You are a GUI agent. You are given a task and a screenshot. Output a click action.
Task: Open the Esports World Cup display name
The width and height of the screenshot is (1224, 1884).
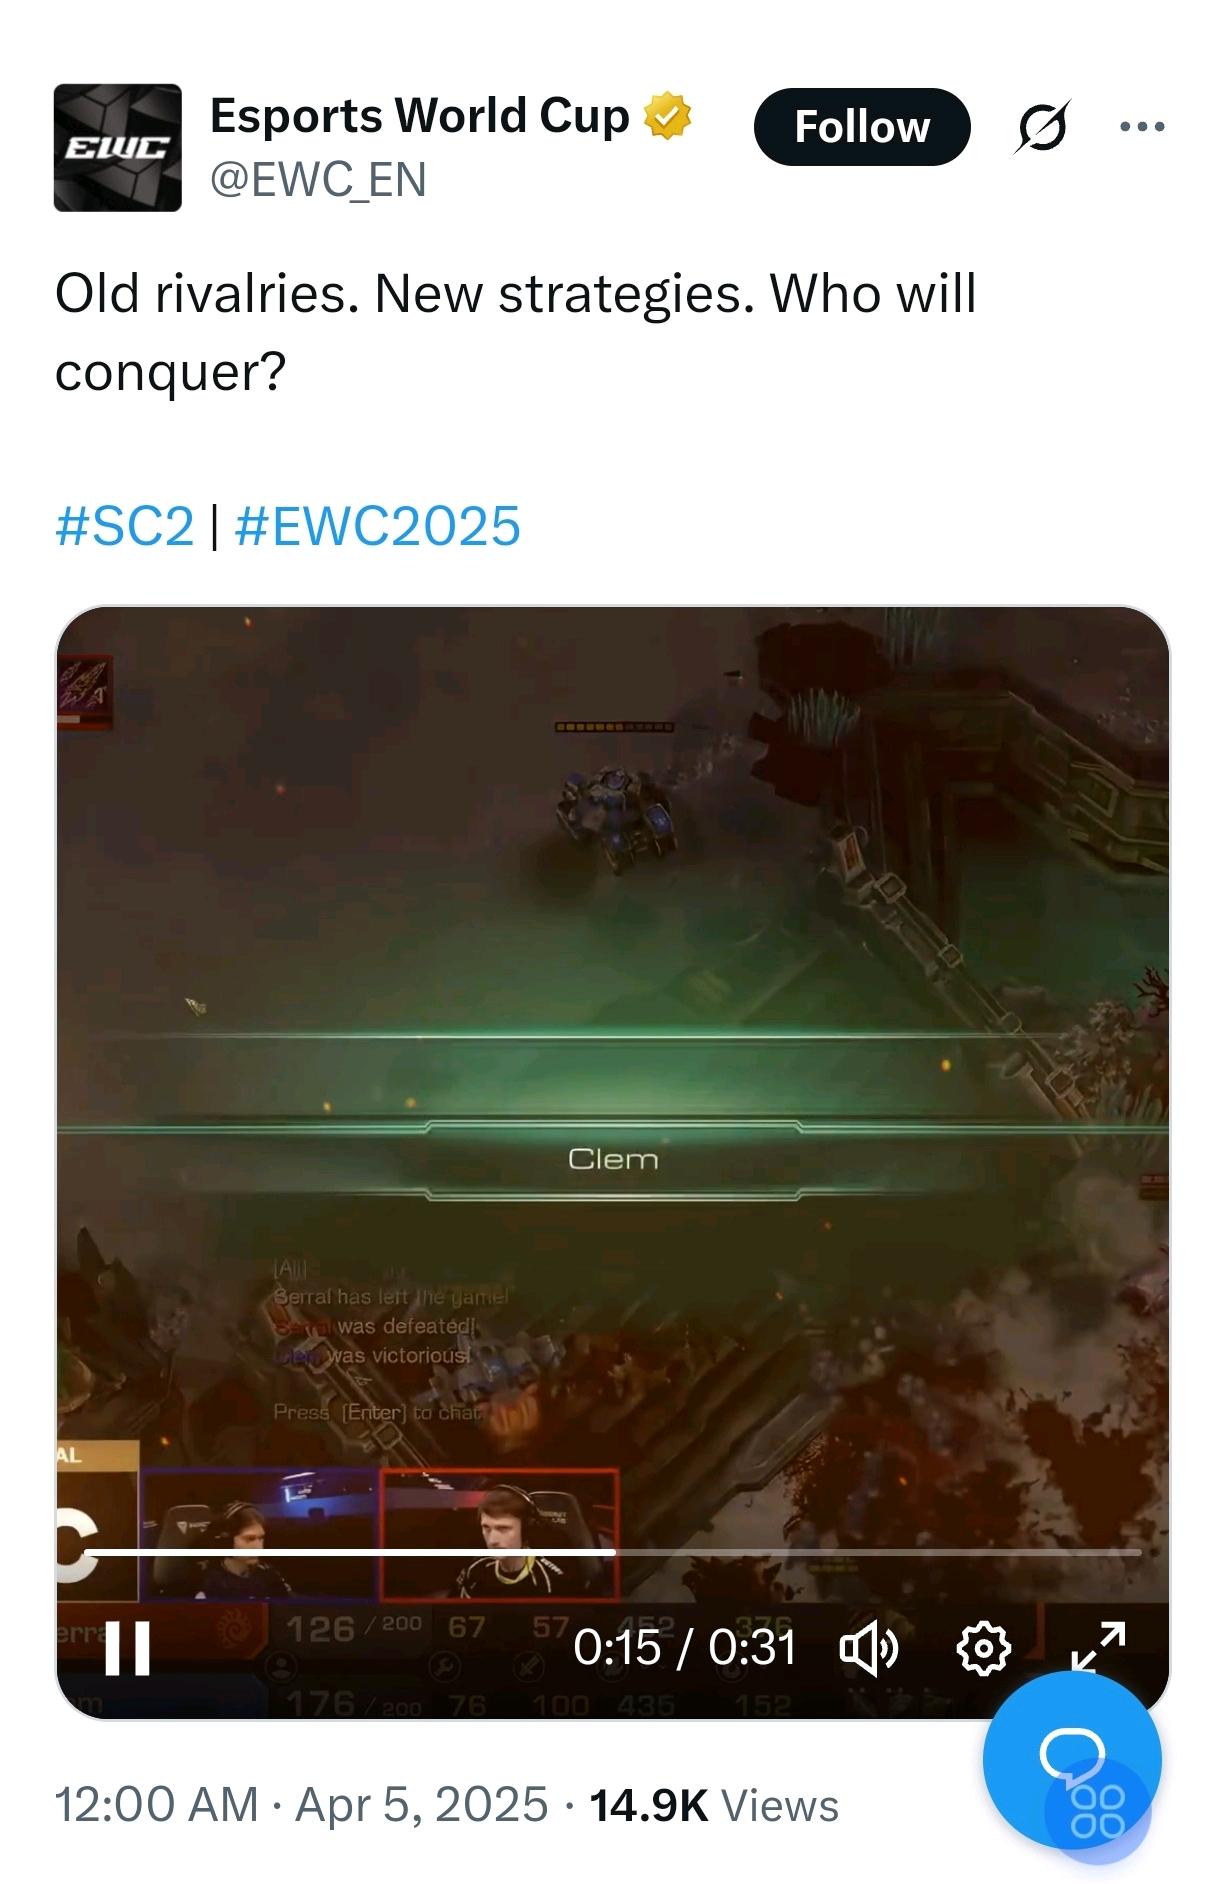[420, 116]
